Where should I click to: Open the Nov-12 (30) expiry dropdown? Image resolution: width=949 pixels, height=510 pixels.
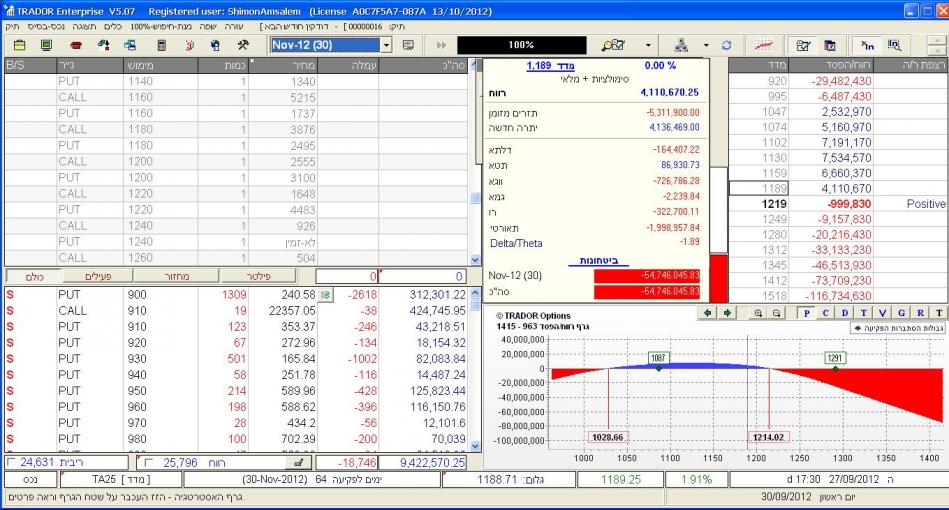click(387, 46)
